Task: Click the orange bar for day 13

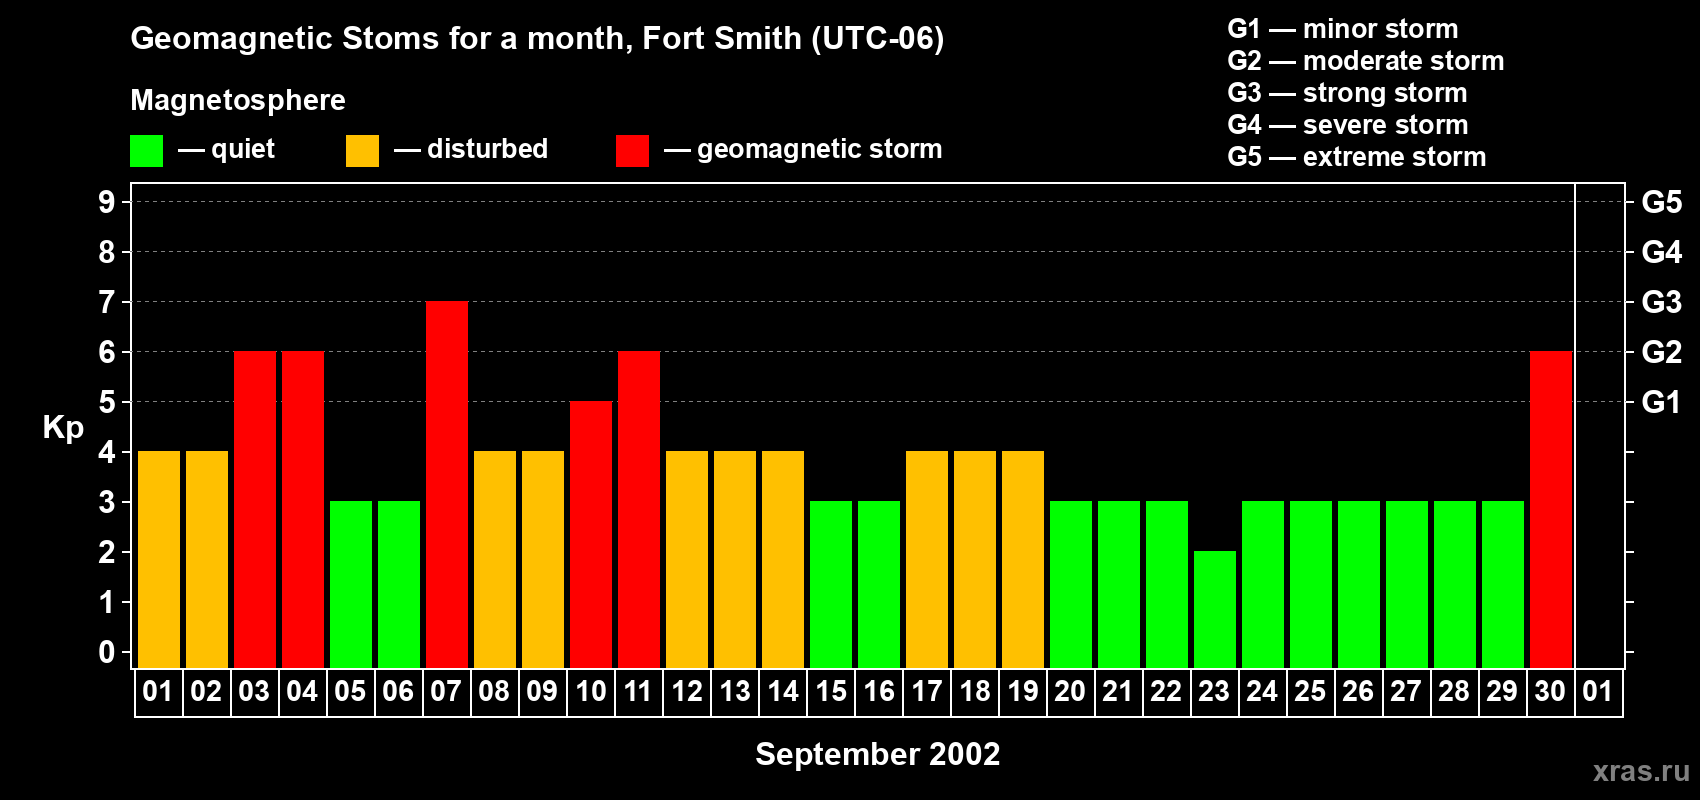Action: click(x=735, y=560)
